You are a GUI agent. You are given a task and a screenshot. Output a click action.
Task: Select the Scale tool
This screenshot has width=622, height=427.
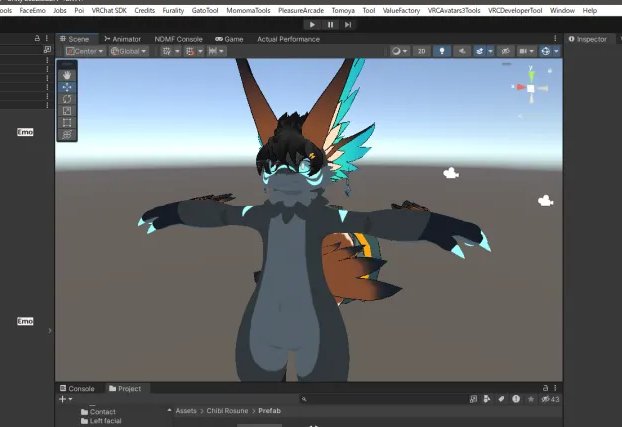pyautogui.click(x=67, y=111)
